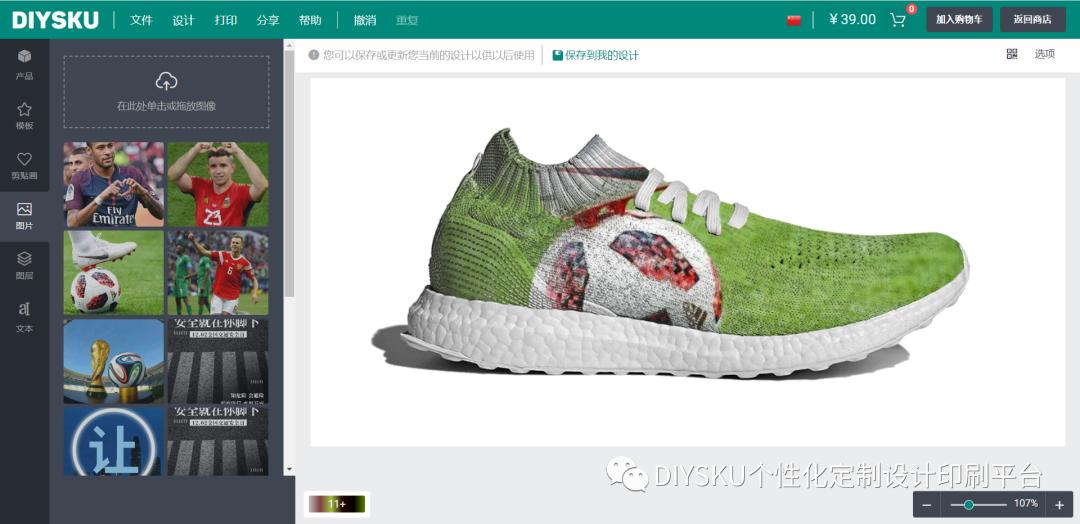Click 保存到我的设计 link
Screen dimensions: 1080x524
pos(596,55)
